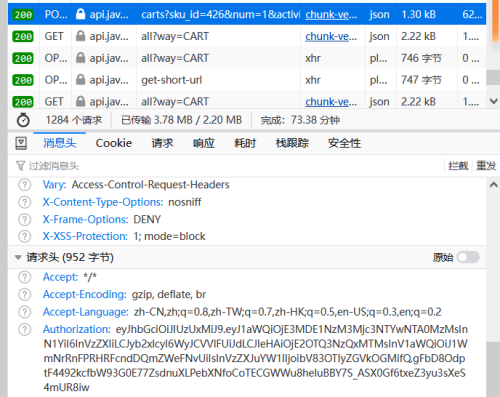Switch to the 响应 tab

click(x=204, y=143)
